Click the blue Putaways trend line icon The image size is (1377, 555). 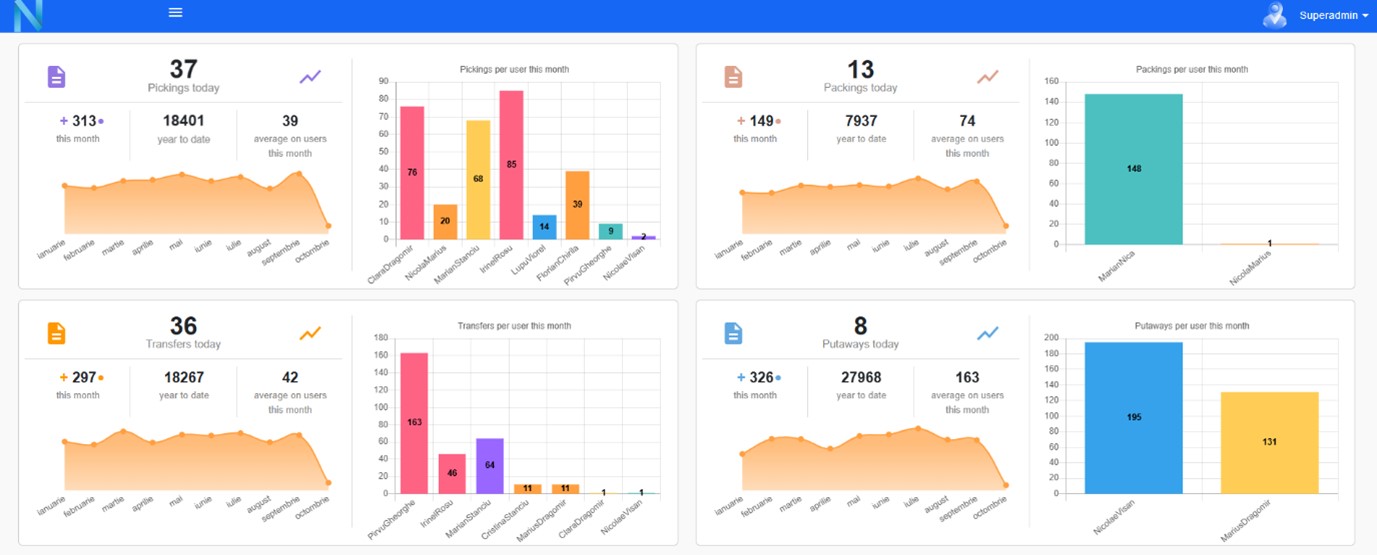click(x=988, y=333)
